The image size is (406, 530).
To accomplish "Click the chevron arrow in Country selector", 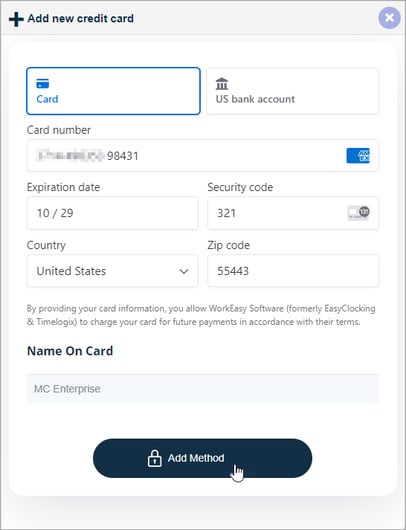I will point(184,271).
